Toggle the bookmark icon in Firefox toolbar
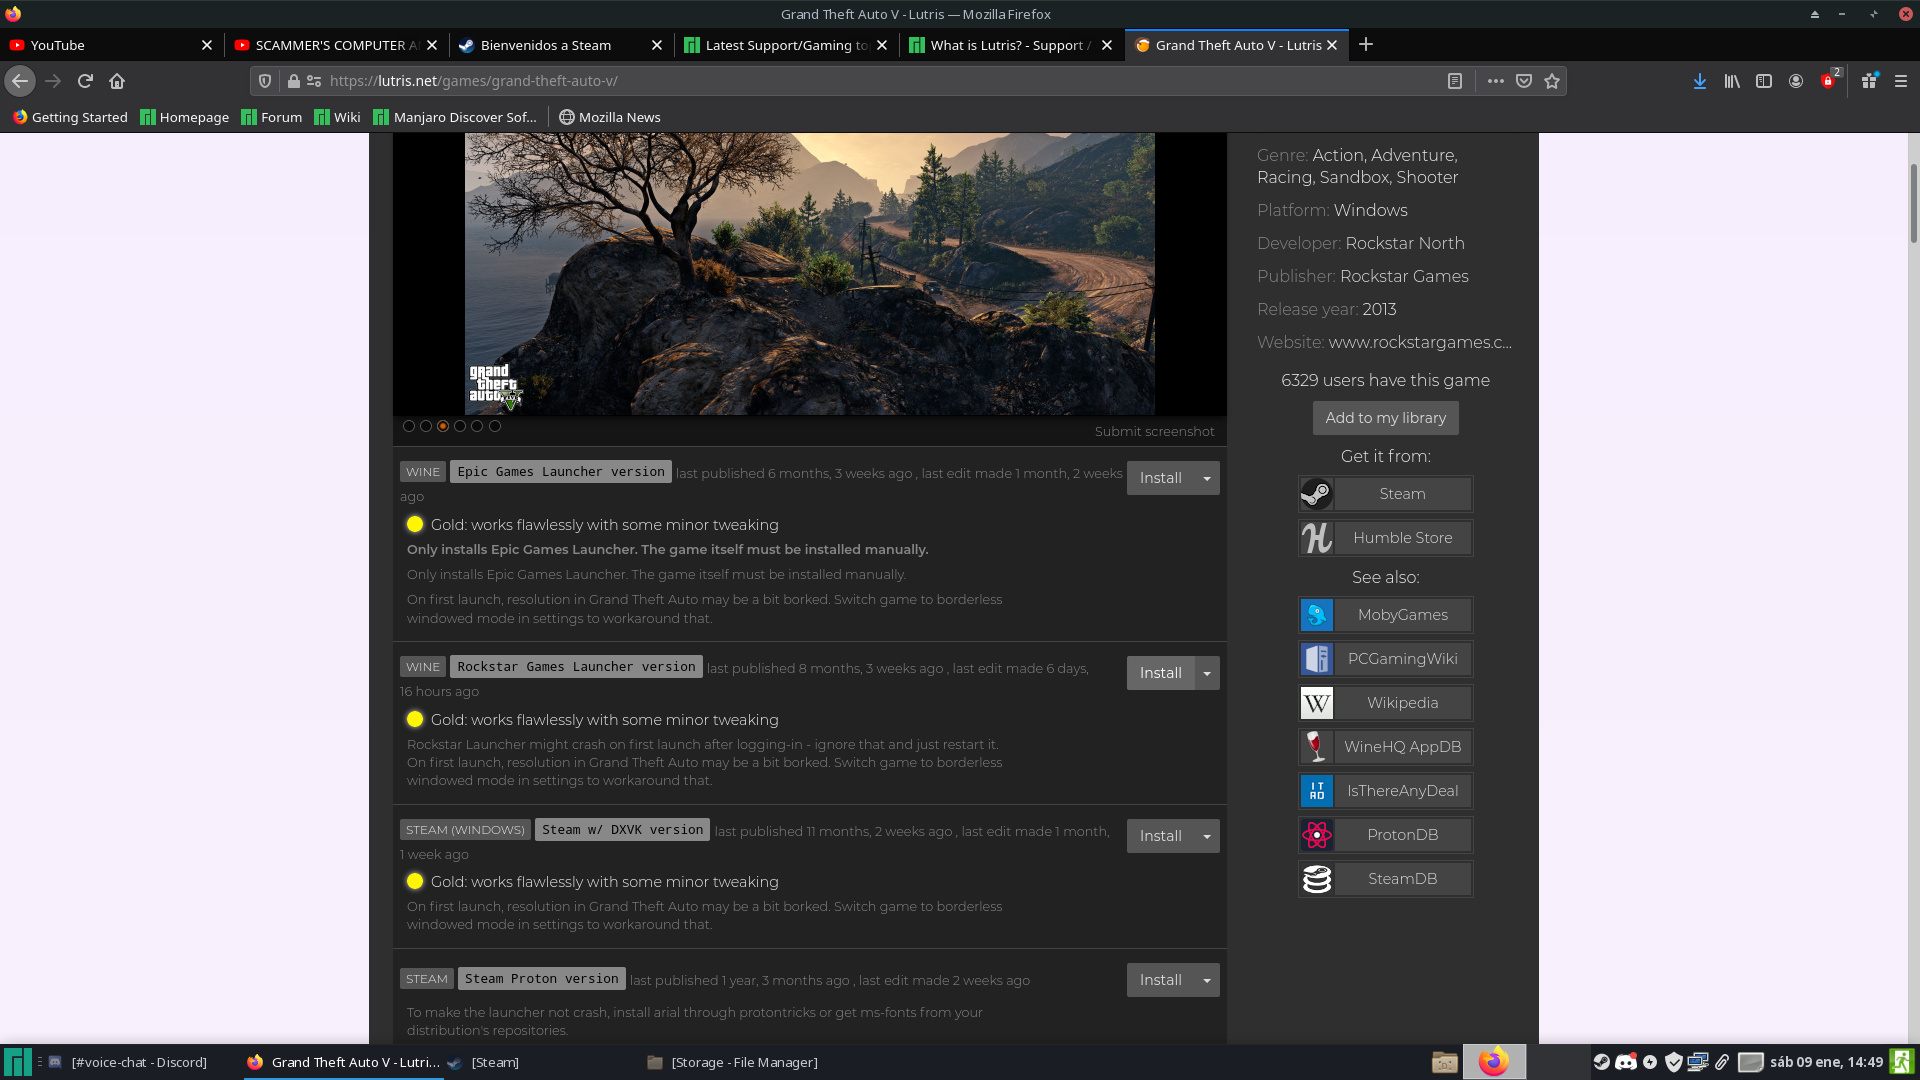Viewport: 1920px width, 1080px height. (1553, 80)
